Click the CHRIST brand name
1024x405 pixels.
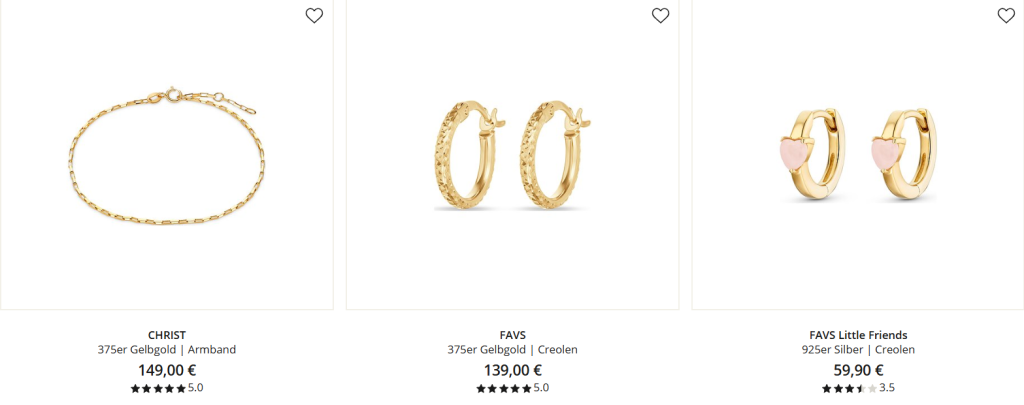[x=167, y=335]
